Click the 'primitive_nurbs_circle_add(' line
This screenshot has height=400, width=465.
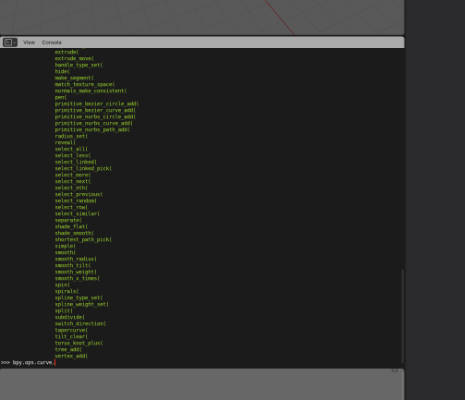(95, 117)
